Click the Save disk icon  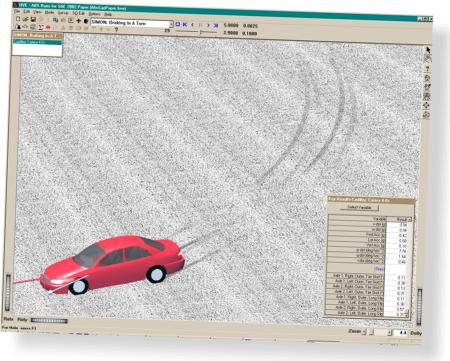tap(33, 20)
